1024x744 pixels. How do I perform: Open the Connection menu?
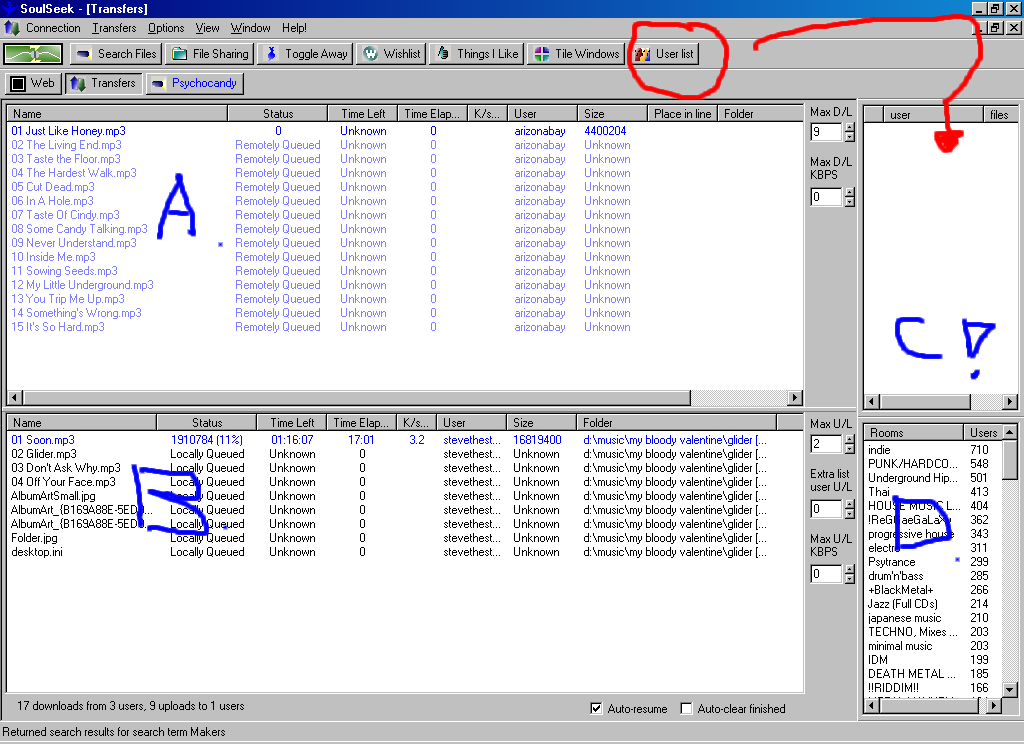click(x=53, y=28)
